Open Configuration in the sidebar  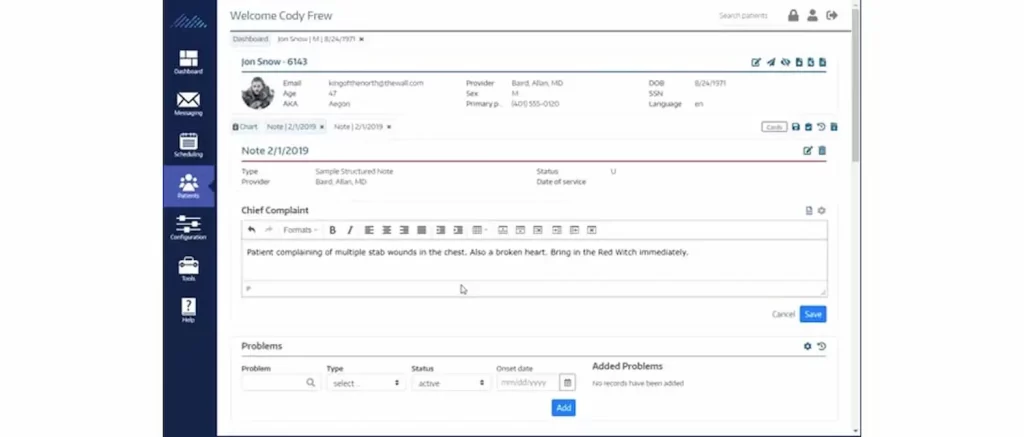(x=188, y=228)
